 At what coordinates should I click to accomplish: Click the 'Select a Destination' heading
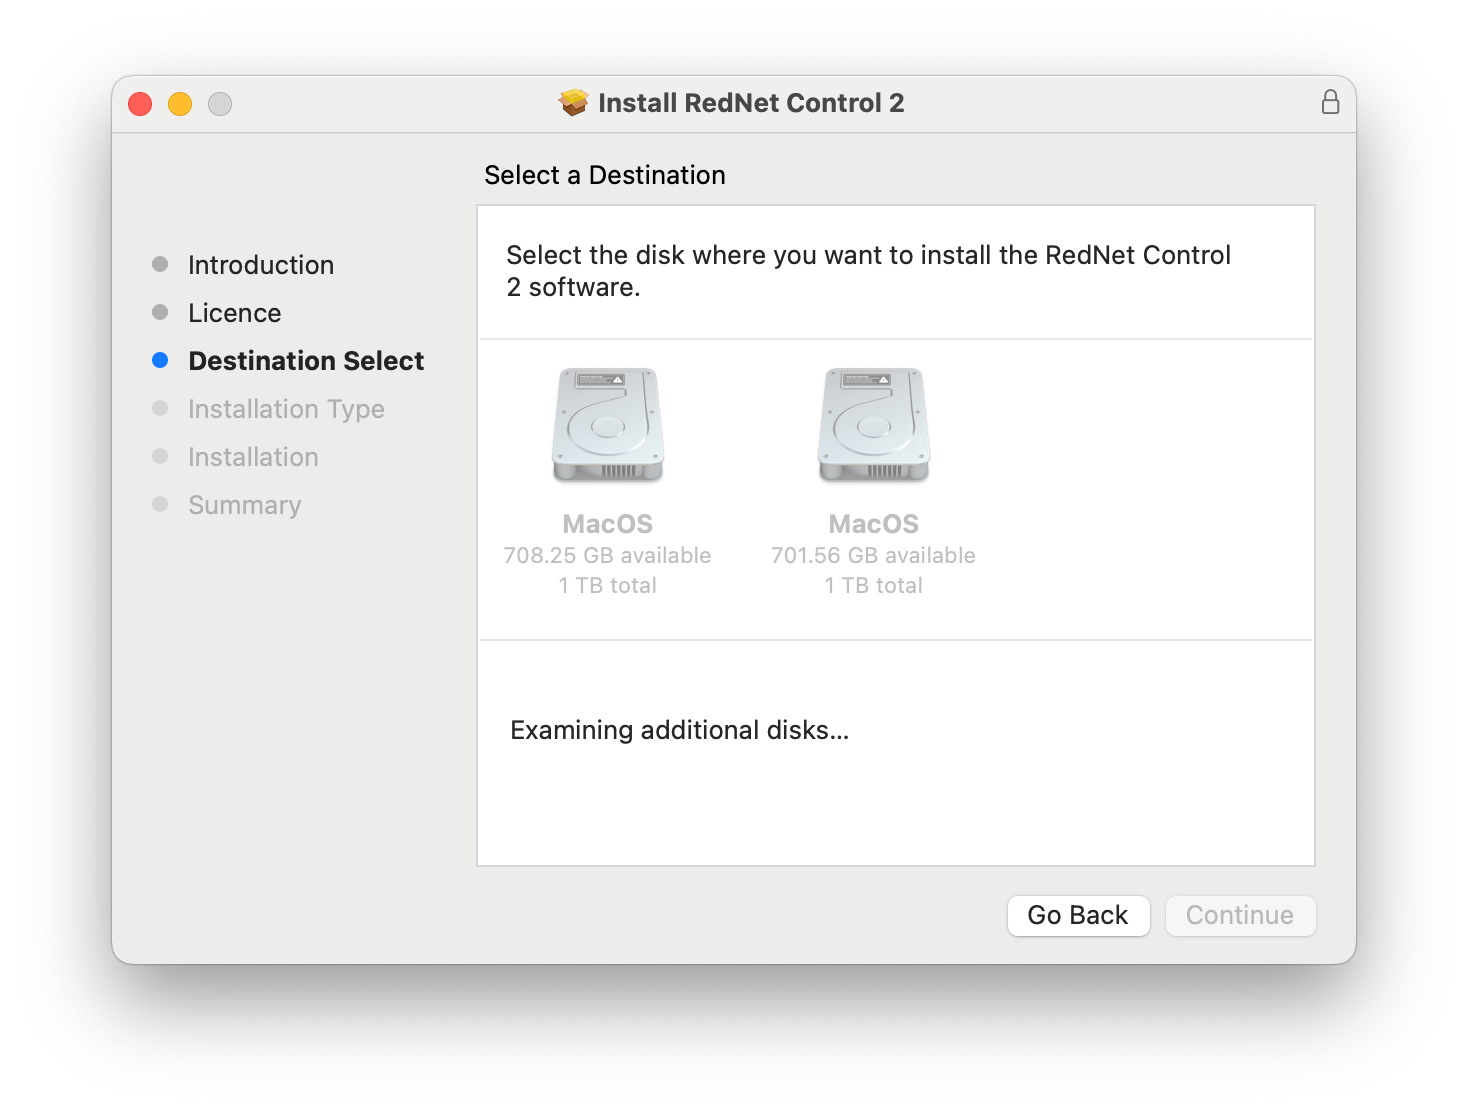click(605, 175)
